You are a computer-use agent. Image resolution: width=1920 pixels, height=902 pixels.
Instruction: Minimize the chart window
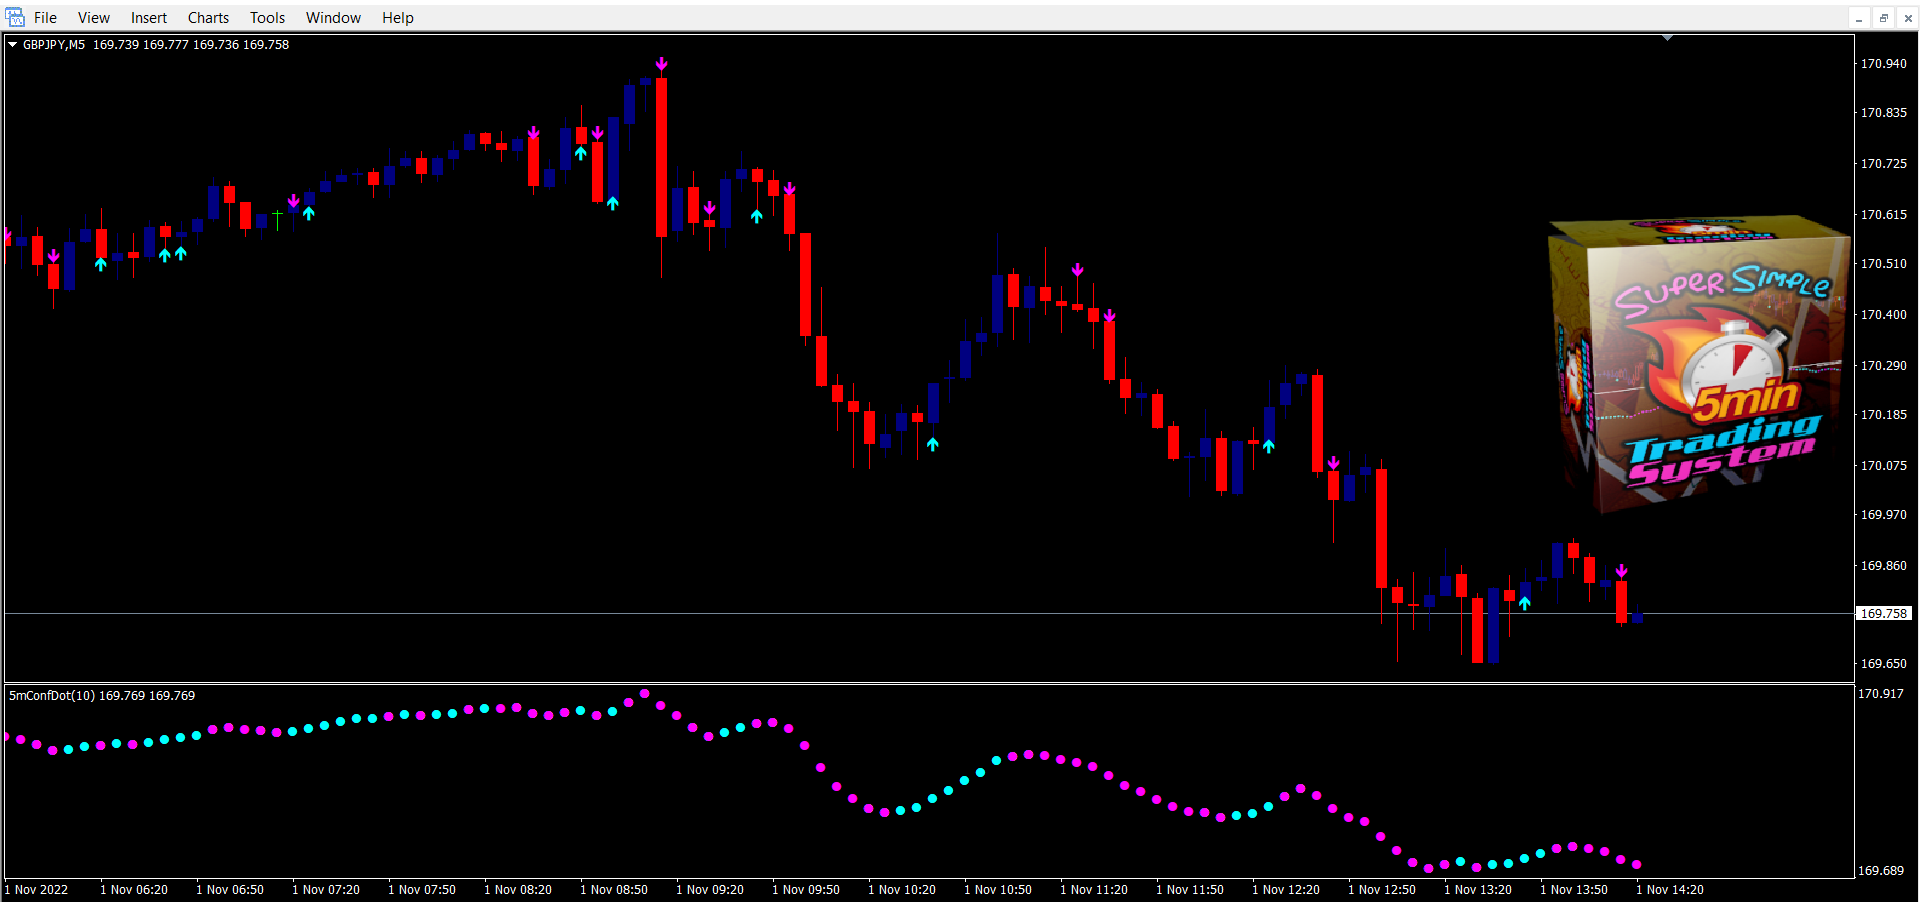[x=1859, y=18]
